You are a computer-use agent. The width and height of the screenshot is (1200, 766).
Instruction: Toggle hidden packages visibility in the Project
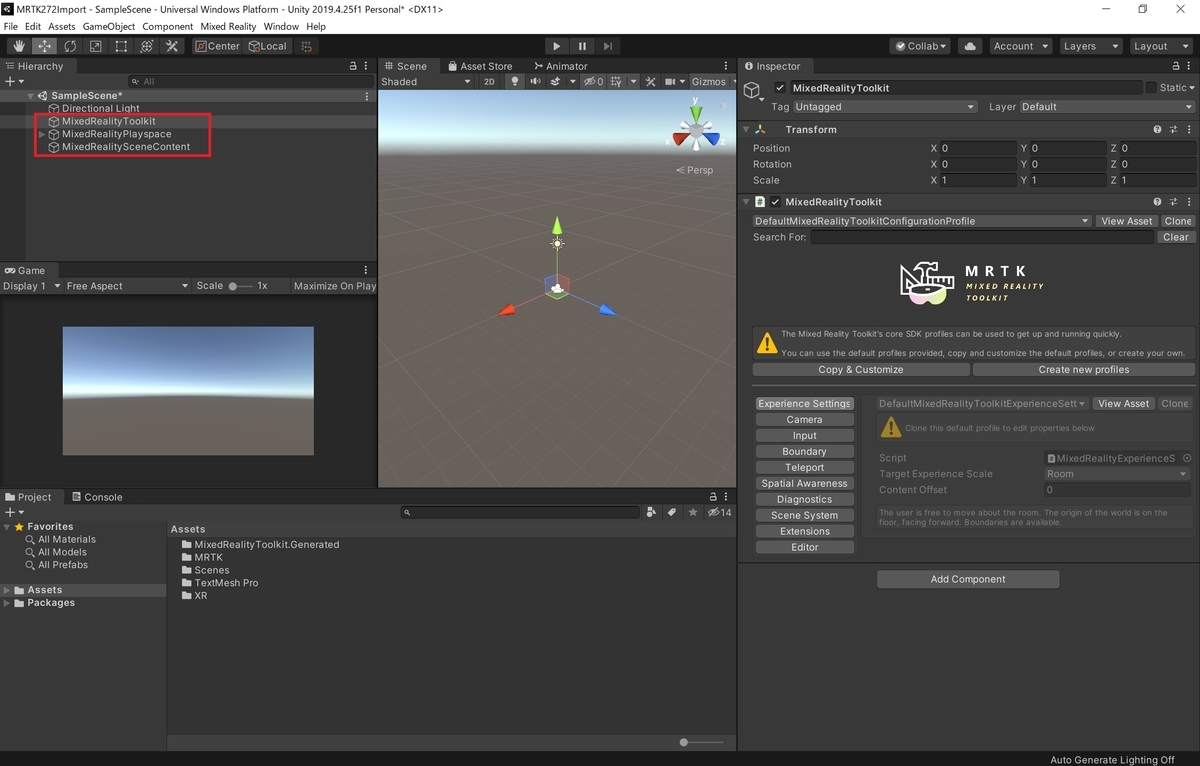719,512
